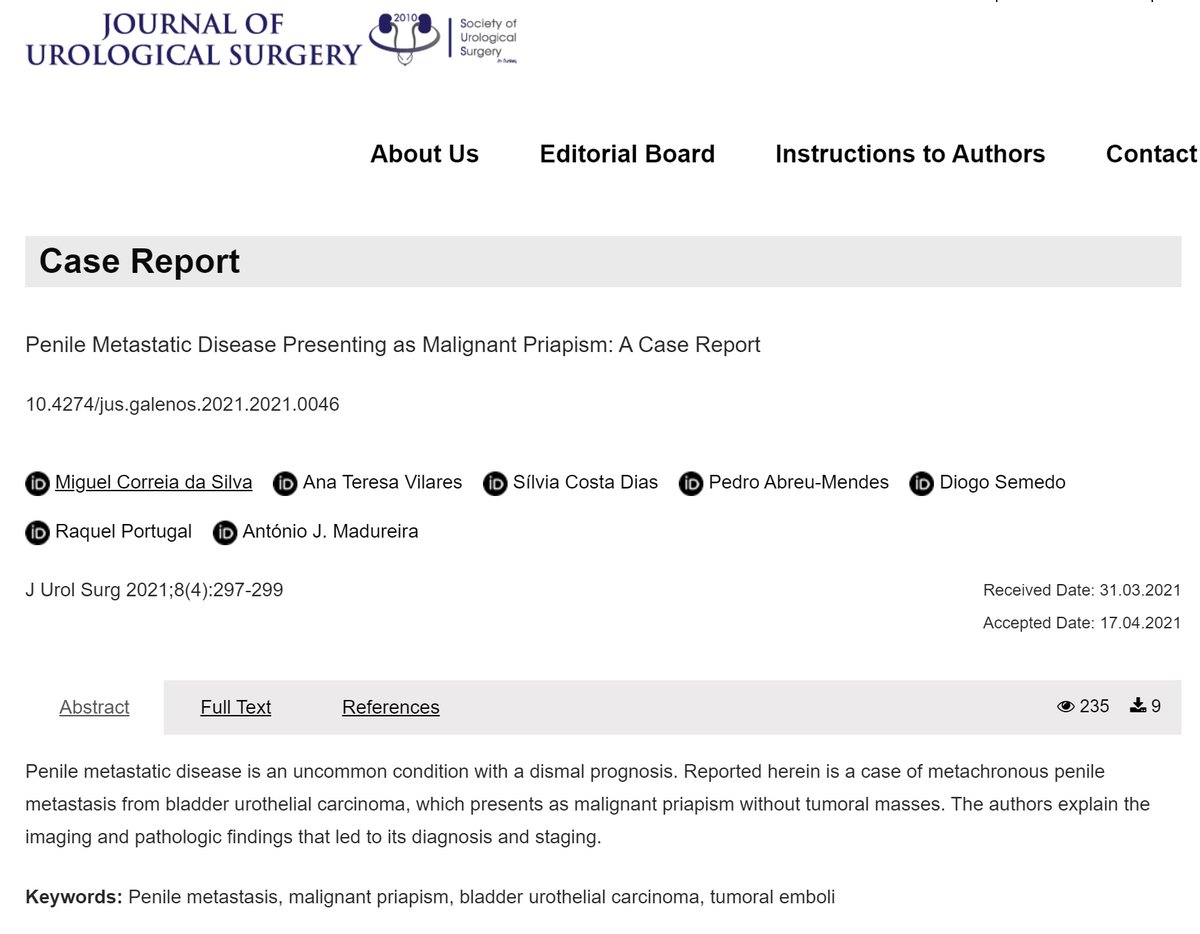Click the keywords list starting with Penile metastasis
This screenshot has height=934, width=1200.
[482, 897]
